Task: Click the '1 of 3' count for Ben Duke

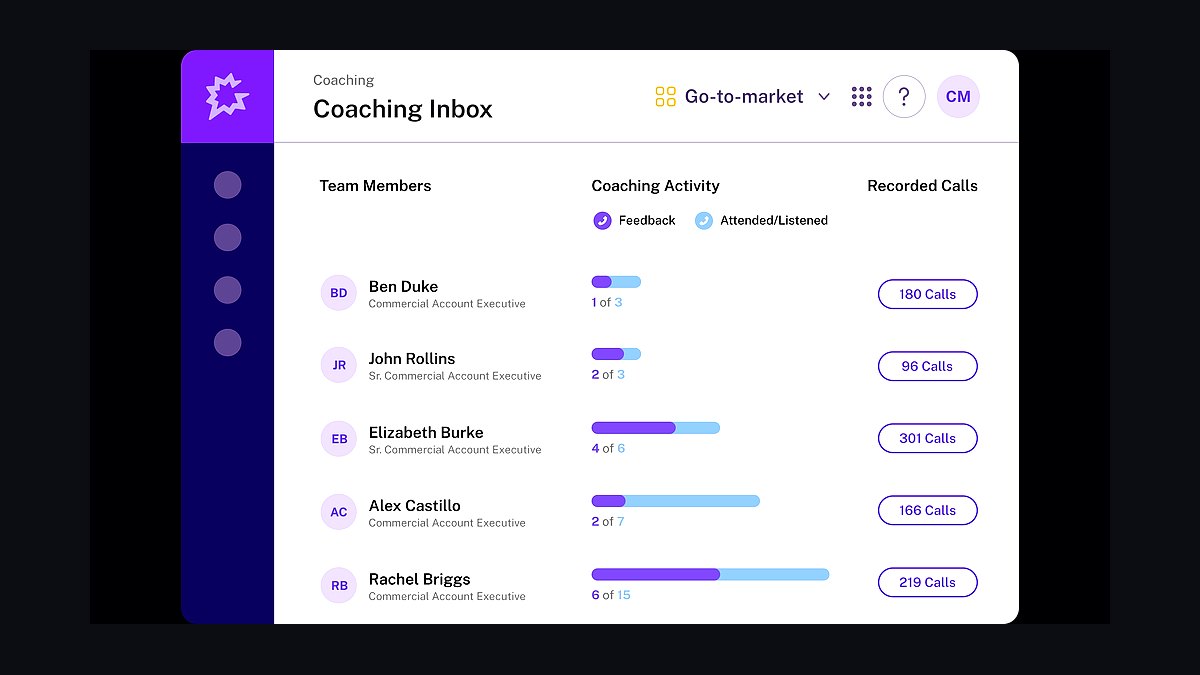Action: [x=607, y=302]
